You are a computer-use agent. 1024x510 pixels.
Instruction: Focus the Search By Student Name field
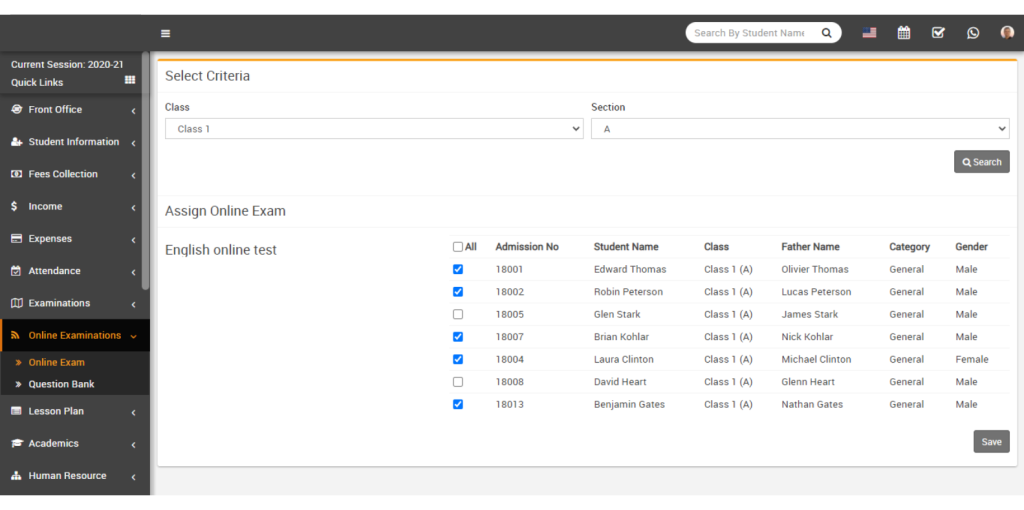[x=750, y=33]
